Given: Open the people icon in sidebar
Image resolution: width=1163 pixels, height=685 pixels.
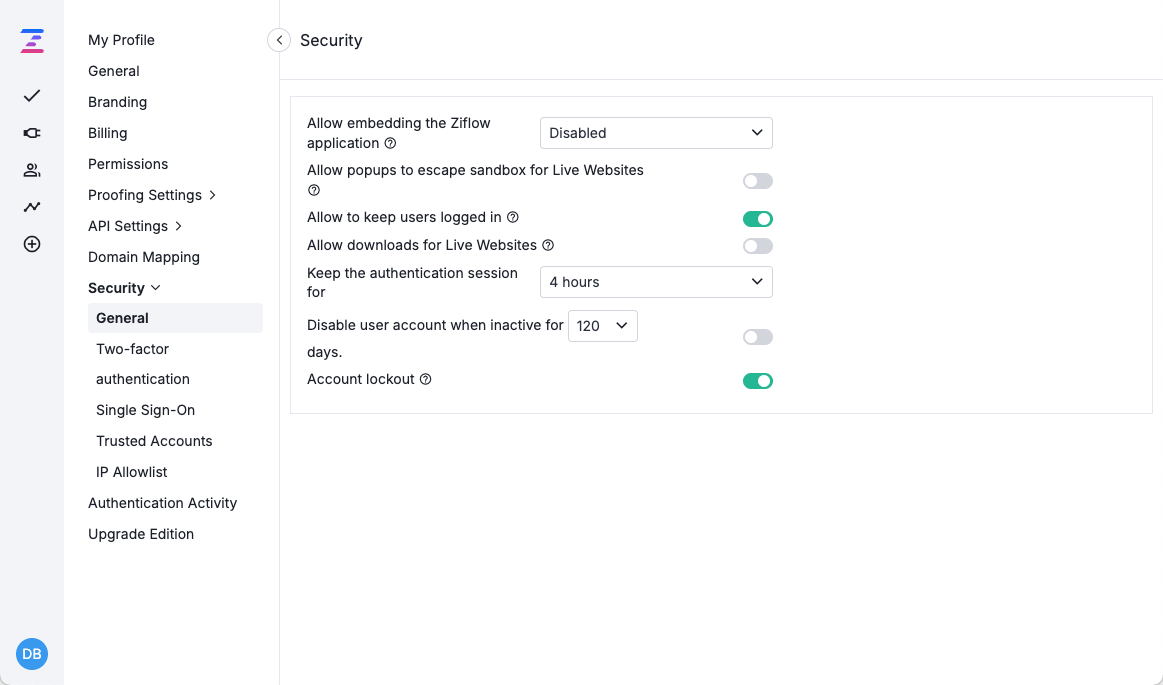Looking at the screenshot, I should click(x=32, y=170).
